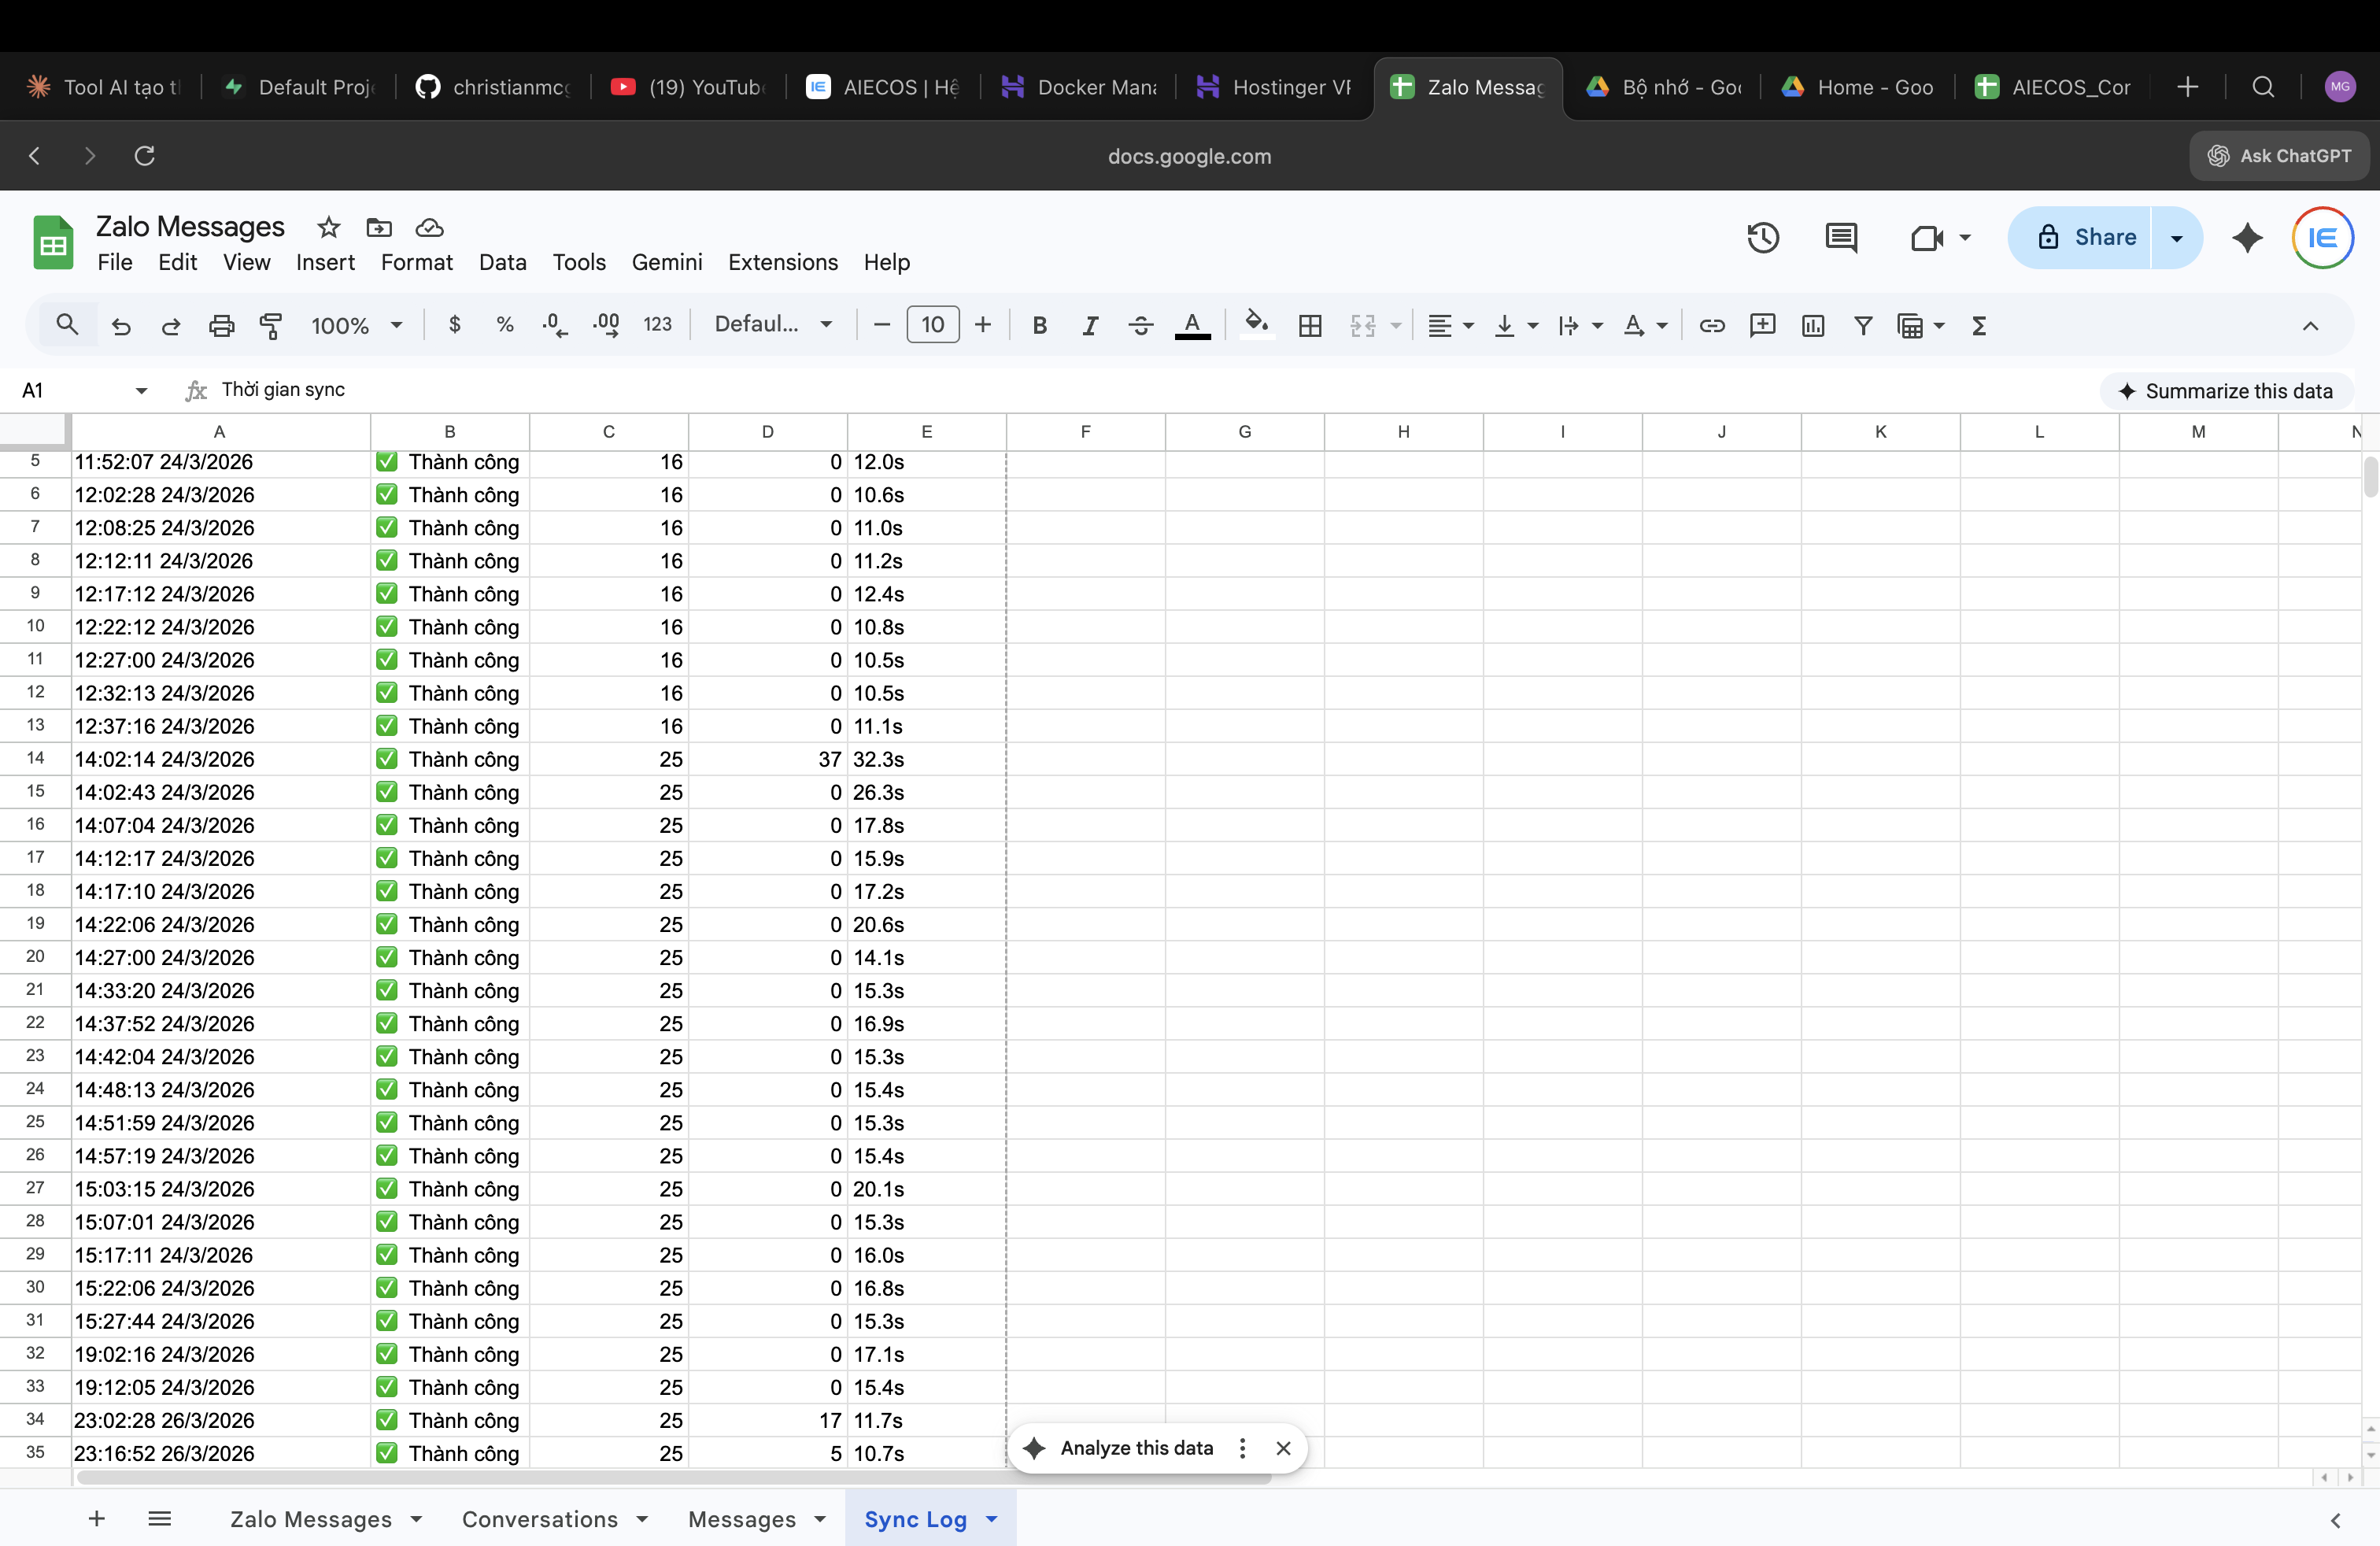Switch to the Messages sheet tab
This screenshot has width=2380, height=1546.
(742, 1519)
